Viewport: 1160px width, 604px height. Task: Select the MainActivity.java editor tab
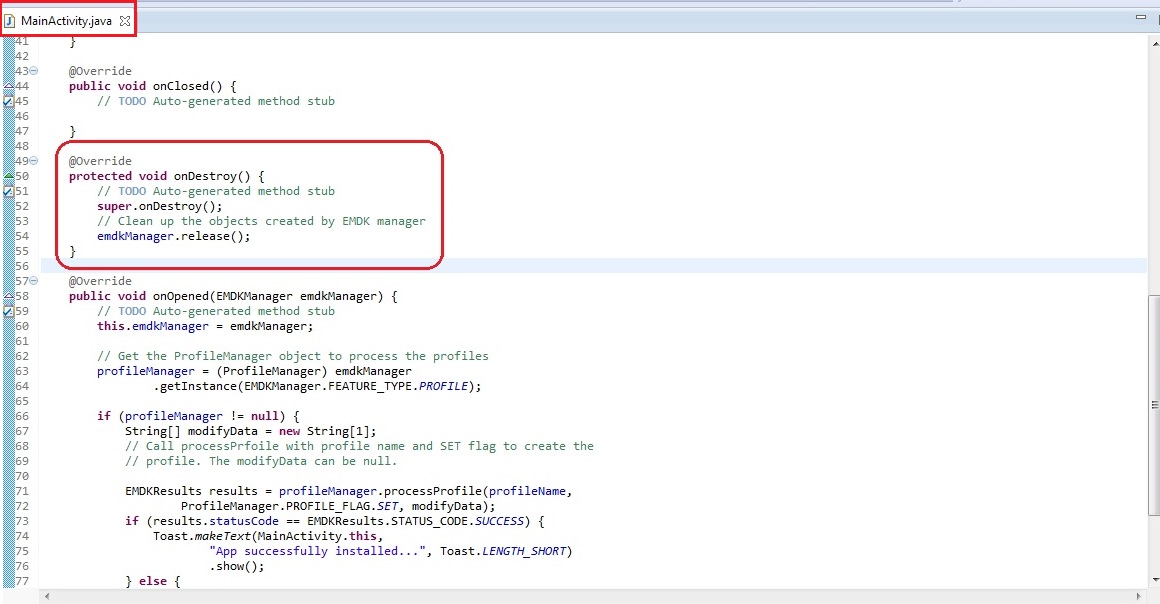[66, 20]
